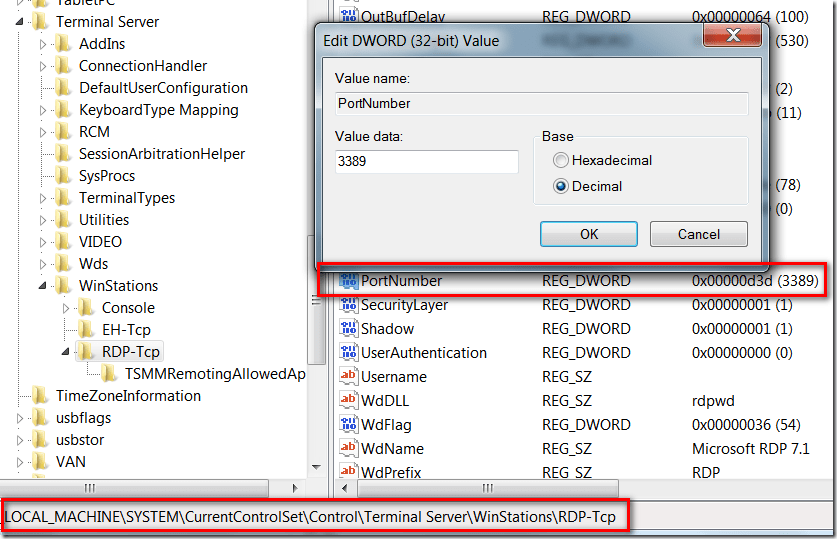Click the usbstor folder icon
837x539 pixels.
[x=41, y=440]
